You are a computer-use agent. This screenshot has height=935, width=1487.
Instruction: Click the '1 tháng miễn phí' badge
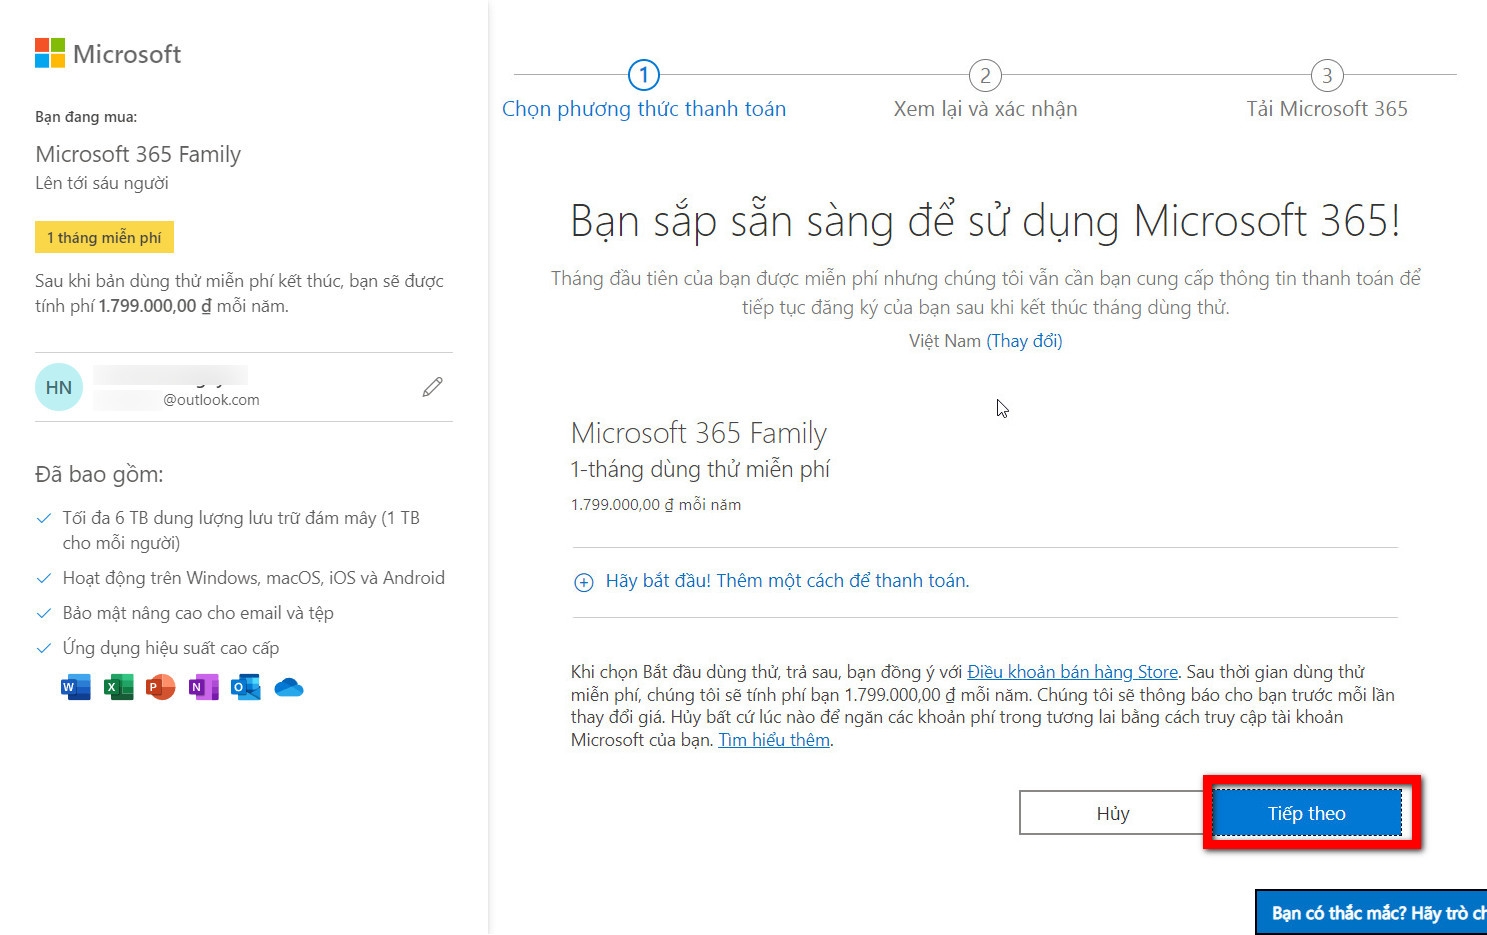(104, 237)
